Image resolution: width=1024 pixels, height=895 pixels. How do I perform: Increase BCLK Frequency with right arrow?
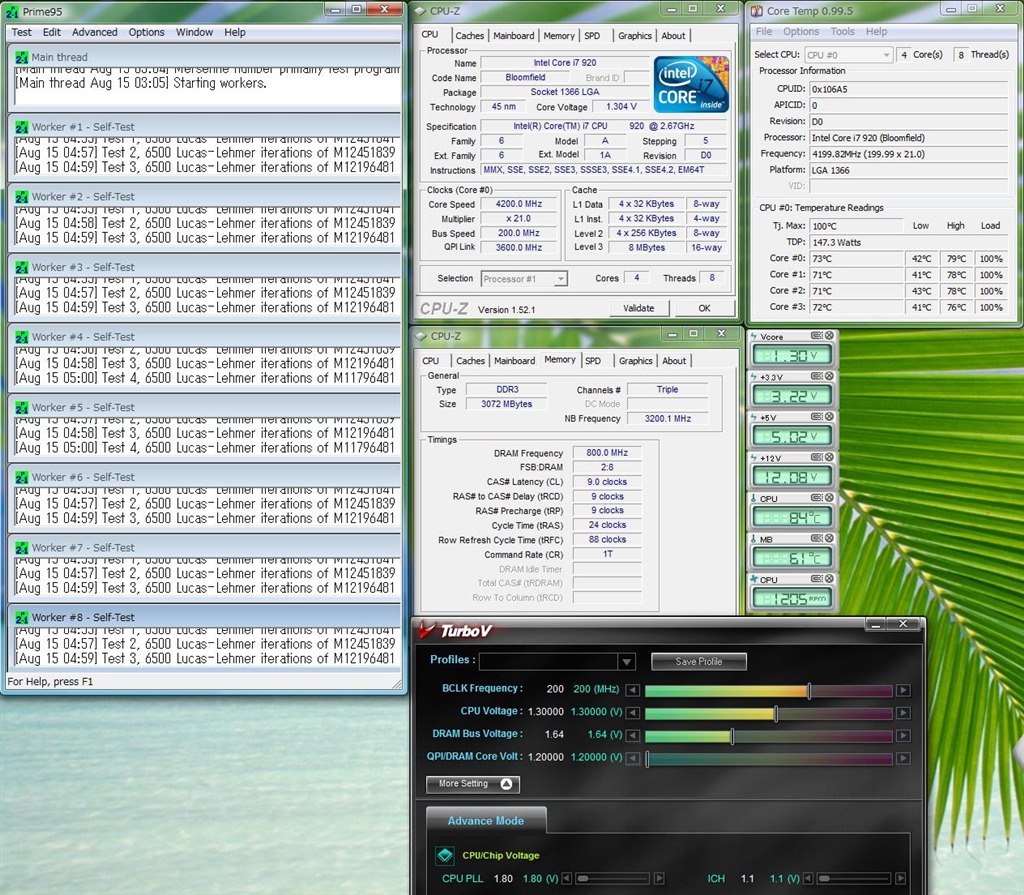tap(903, 690)
